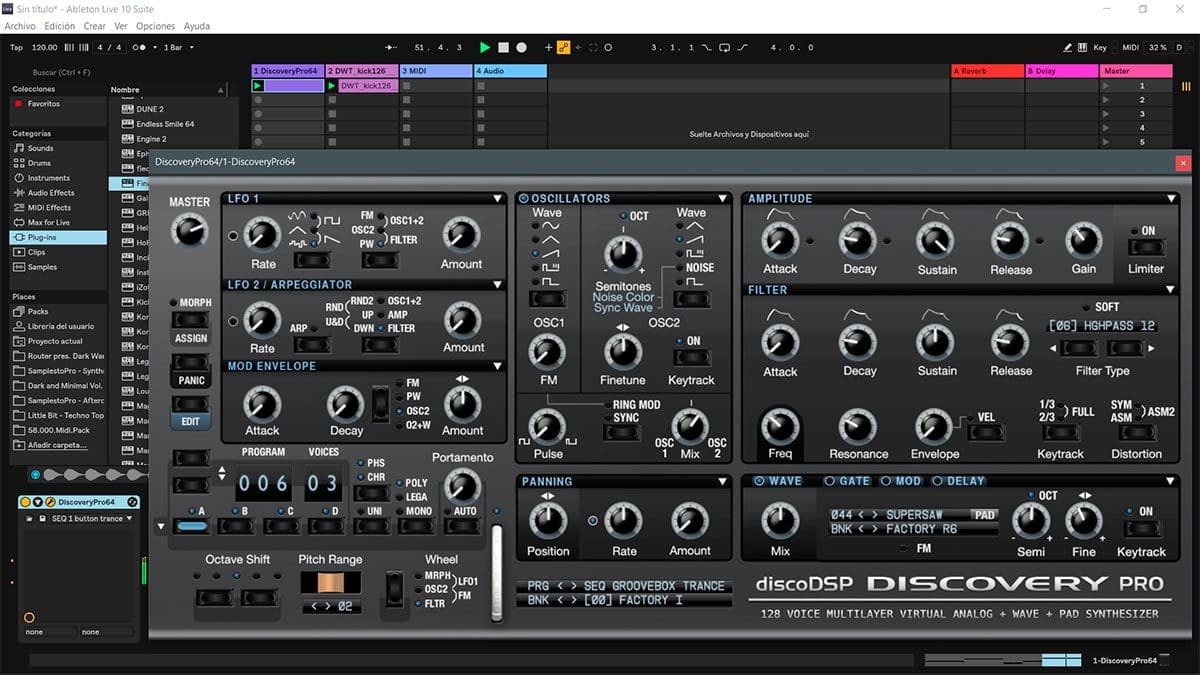Select the 1 Bar quantization menu
This screenshot has height=675, width=1200.
pyautogui.click(x=178, y=47)
